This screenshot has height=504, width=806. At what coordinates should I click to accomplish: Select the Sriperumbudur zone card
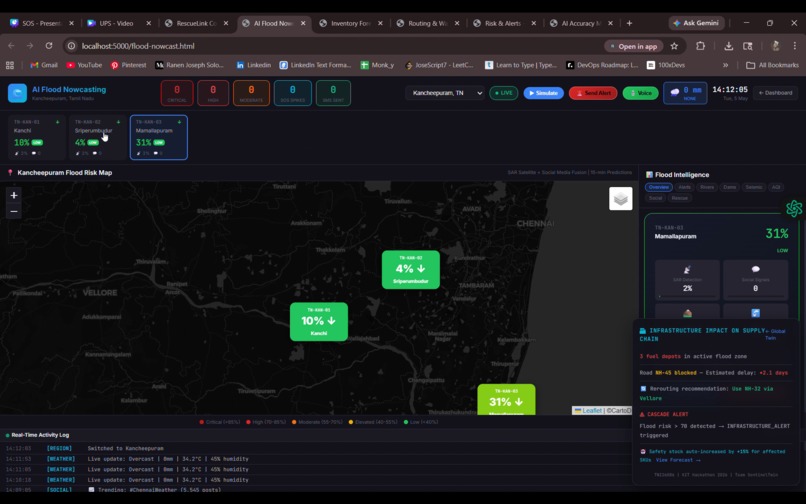point(97,137)
